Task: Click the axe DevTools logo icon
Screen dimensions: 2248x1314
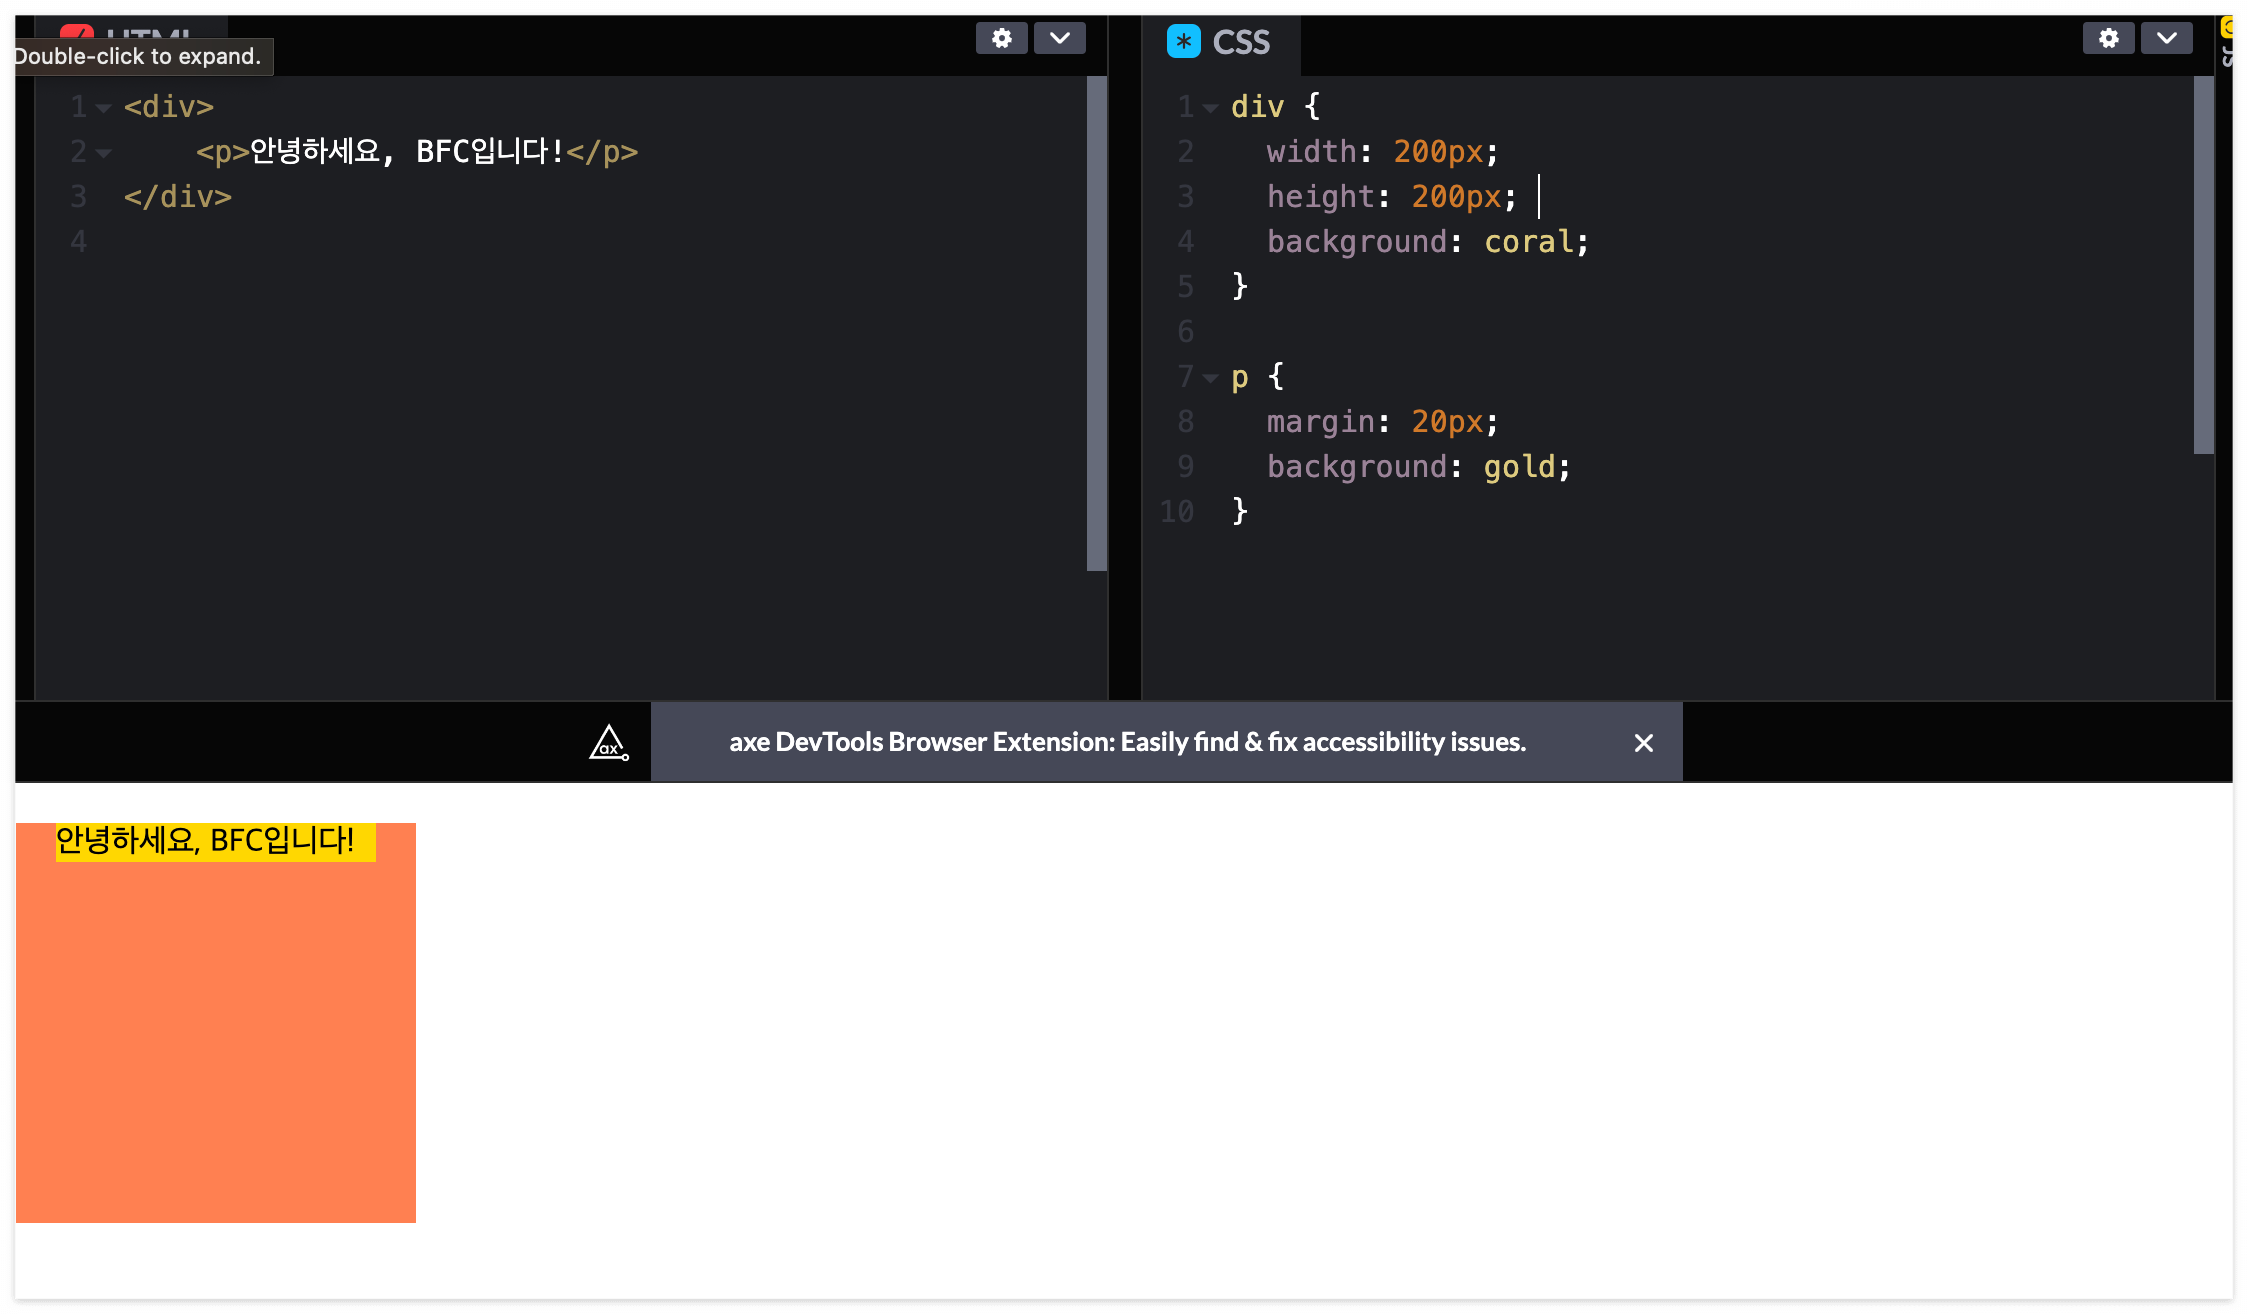Action: [x=608, y=743]
